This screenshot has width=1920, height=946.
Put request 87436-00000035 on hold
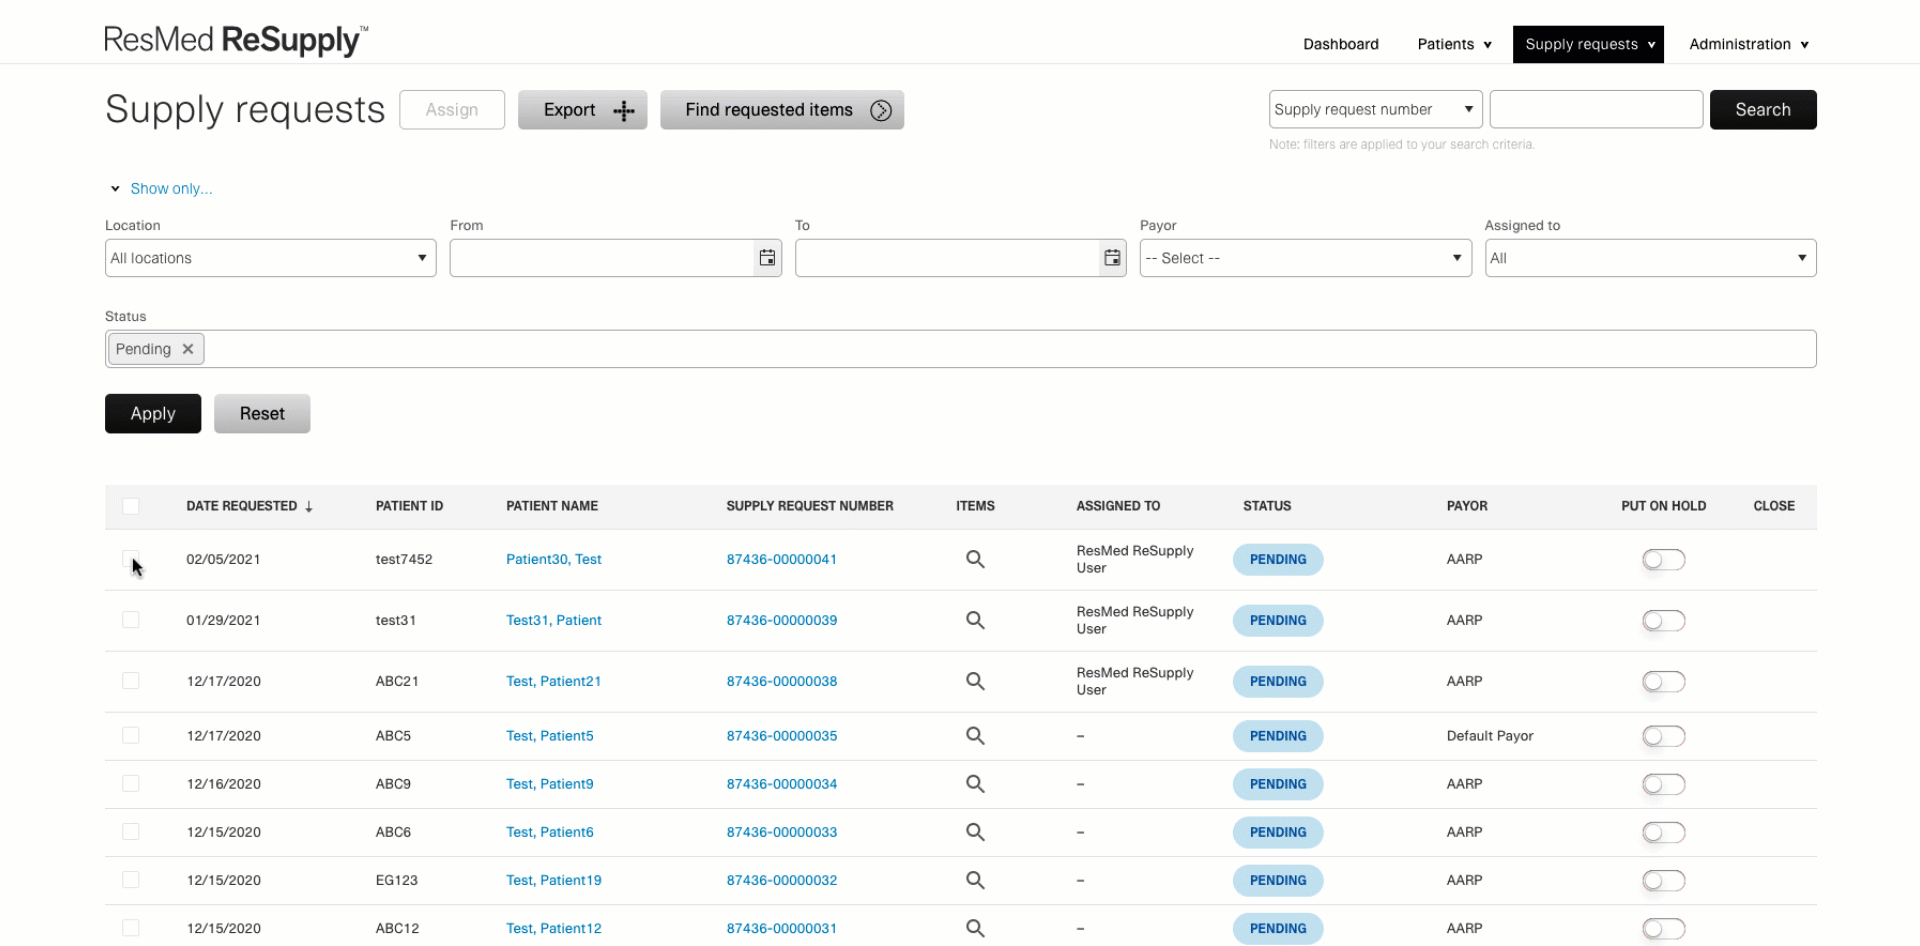tap(1663, 736)
